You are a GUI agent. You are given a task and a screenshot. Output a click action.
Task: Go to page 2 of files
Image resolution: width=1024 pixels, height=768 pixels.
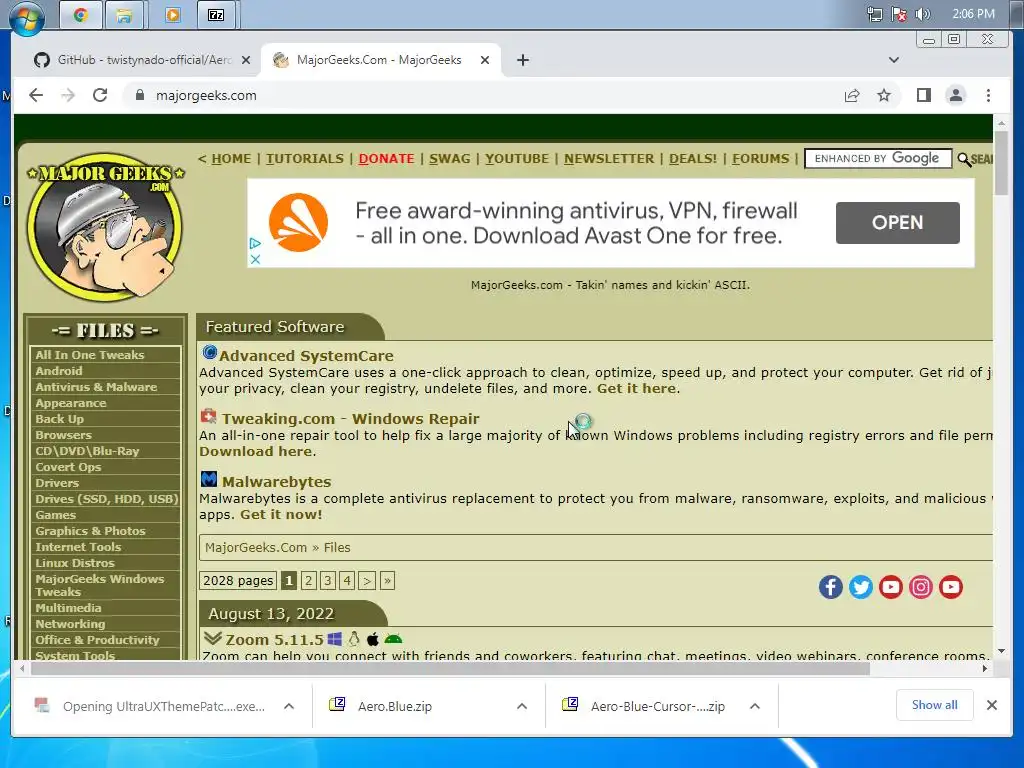pyautogui.click(x=309, y=581)
